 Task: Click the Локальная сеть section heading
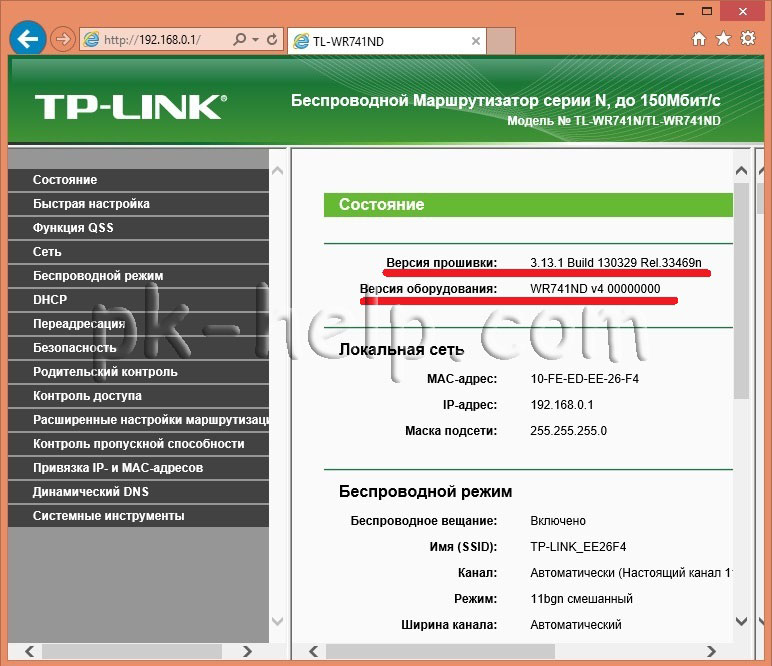(401, 349)
